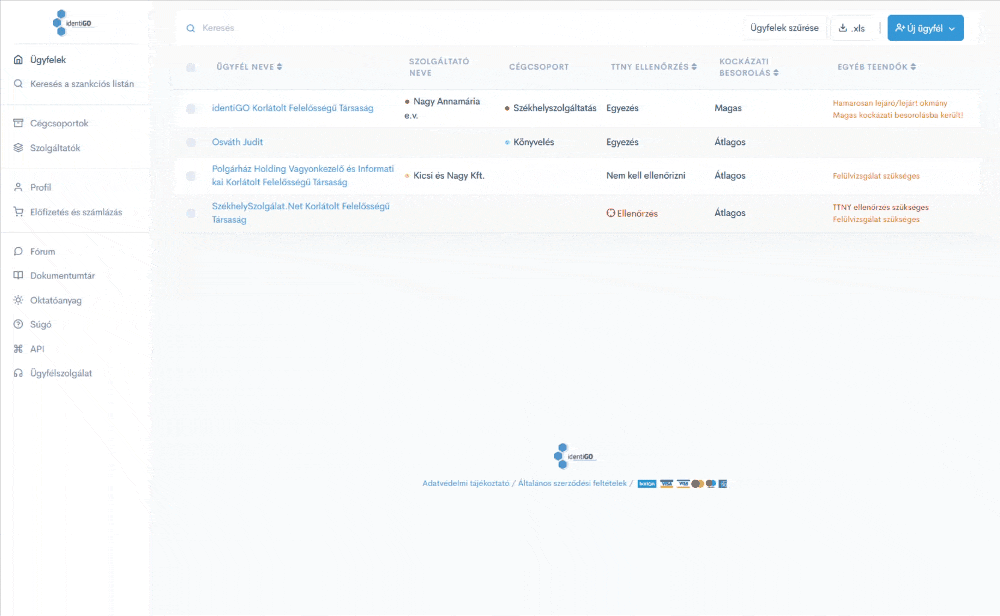The width and height of the screenshot is (1000, 616).
Task: Export the list with the .xls button
Action: click(x=852, y=28)
